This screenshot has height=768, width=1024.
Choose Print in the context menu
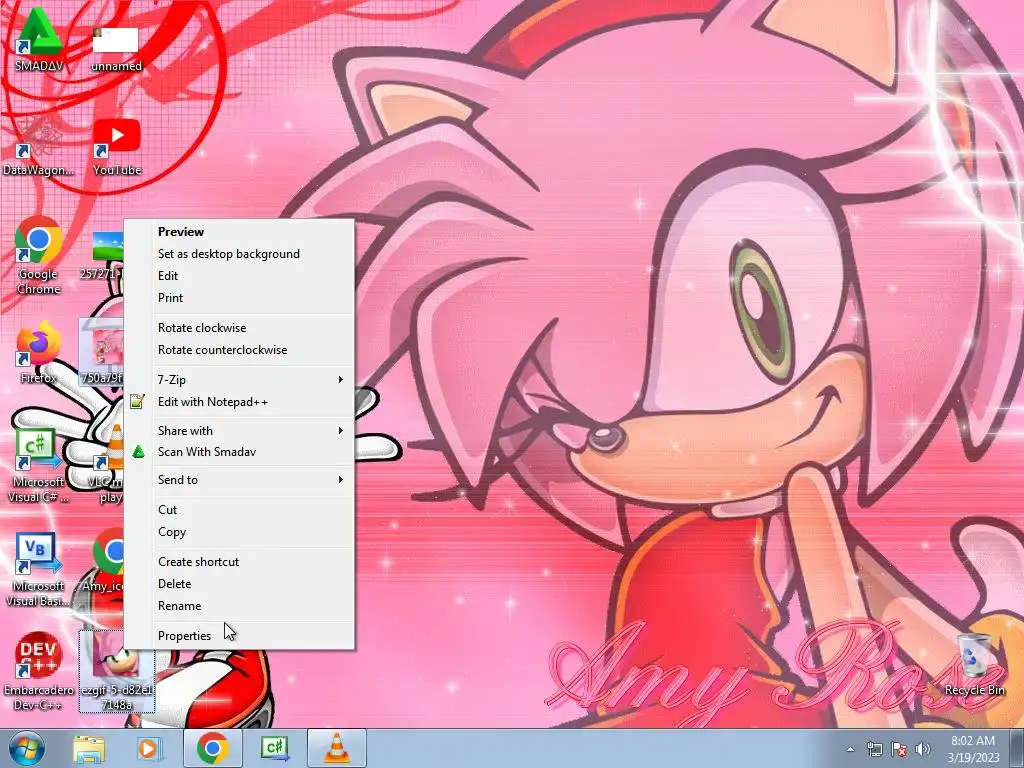(x=239, y=298)
